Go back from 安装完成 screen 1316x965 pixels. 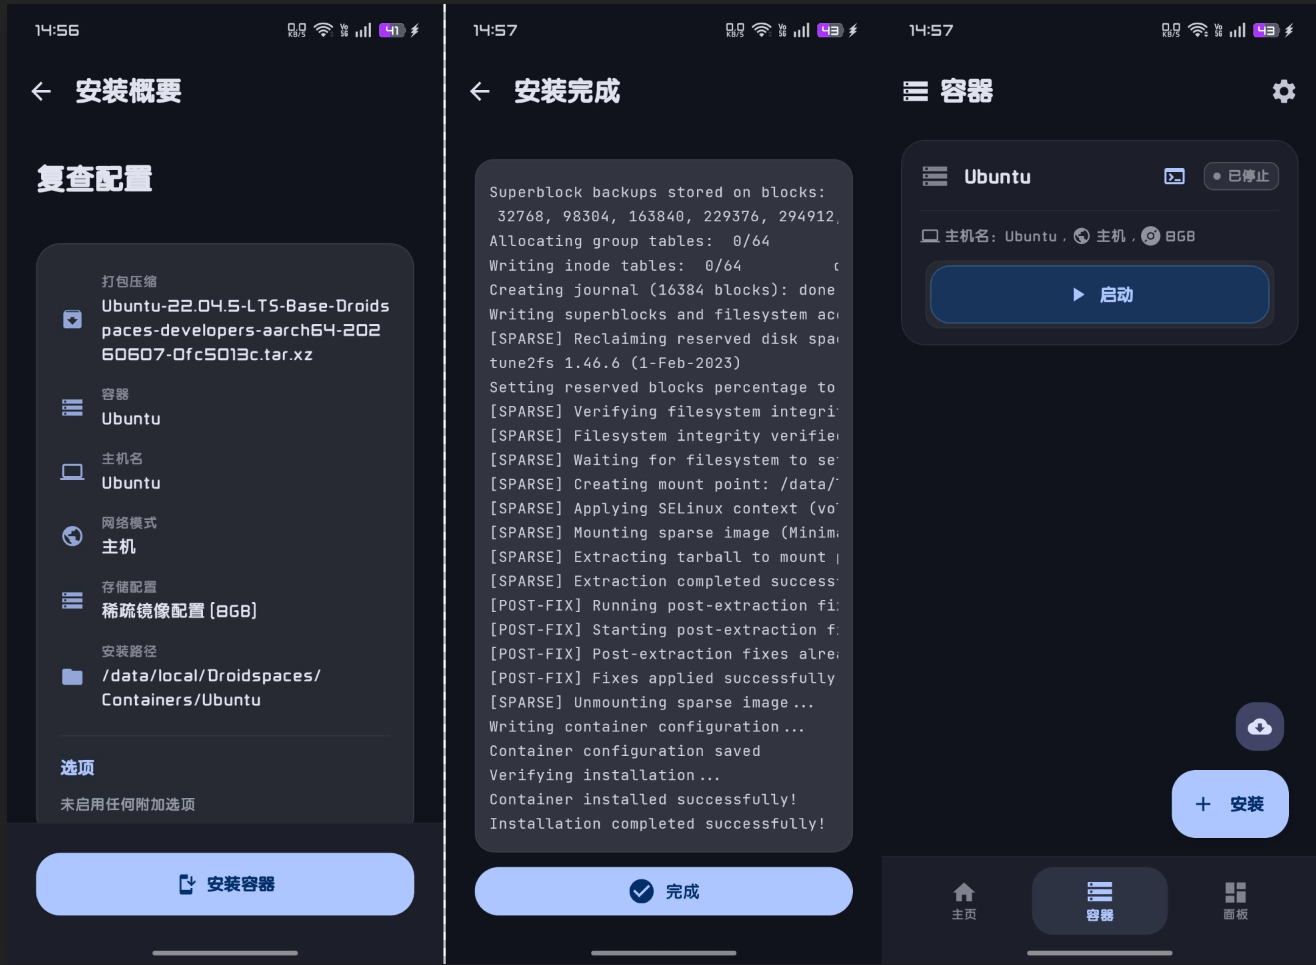pyautogui.click(x=480, y=92)
